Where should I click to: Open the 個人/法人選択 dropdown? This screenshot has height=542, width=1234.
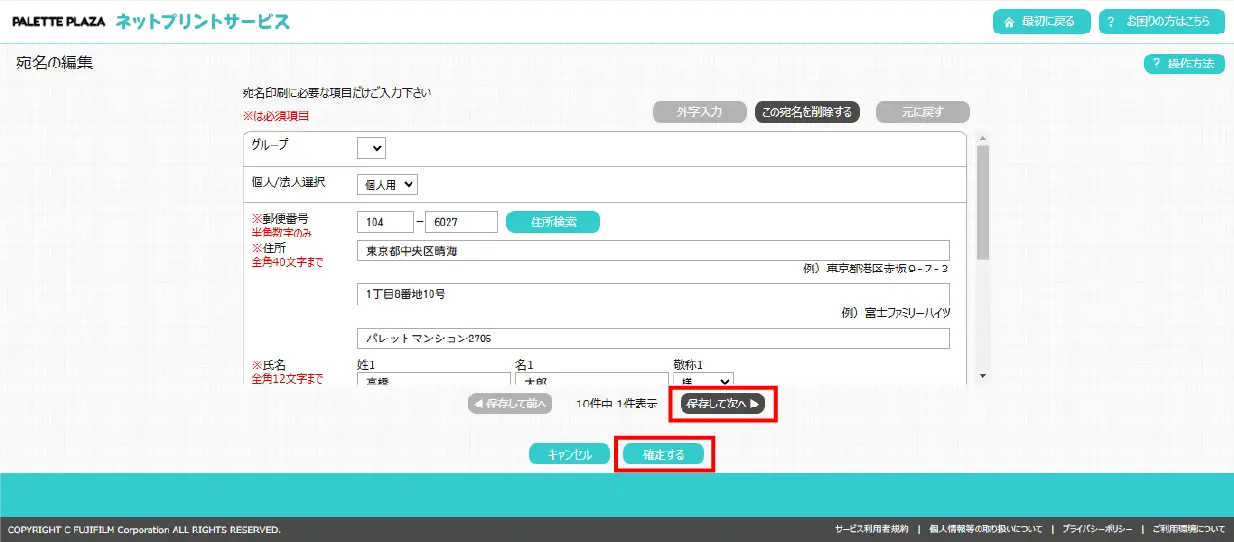pos(387,184)
